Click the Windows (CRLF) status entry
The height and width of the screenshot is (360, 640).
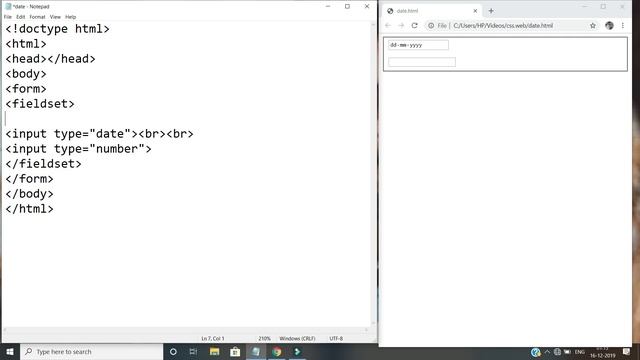pos(297,338)
